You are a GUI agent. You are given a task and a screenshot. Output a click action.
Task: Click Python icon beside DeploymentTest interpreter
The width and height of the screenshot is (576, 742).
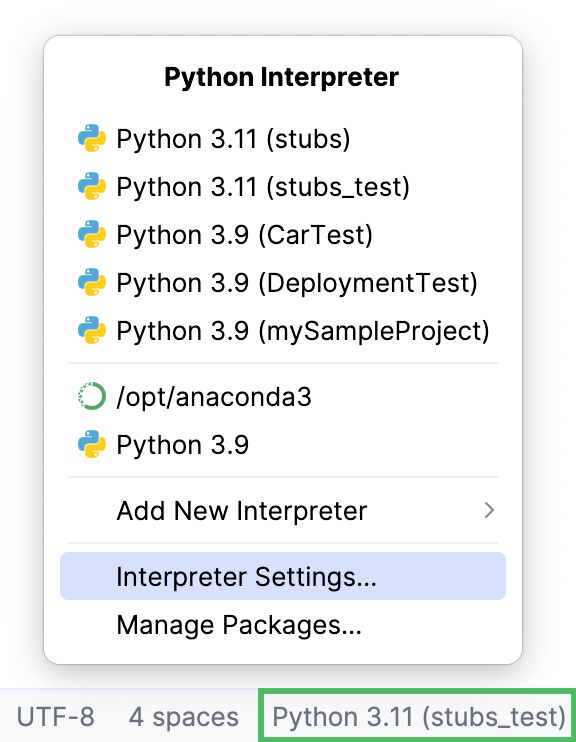click(92, 283)
